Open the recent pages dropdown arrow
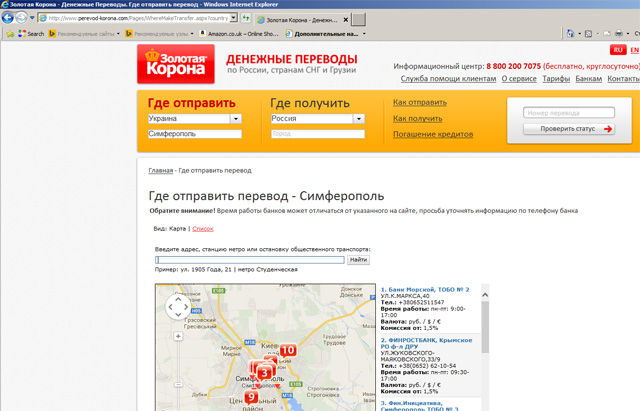640x411 pixels. click(32, 18)
